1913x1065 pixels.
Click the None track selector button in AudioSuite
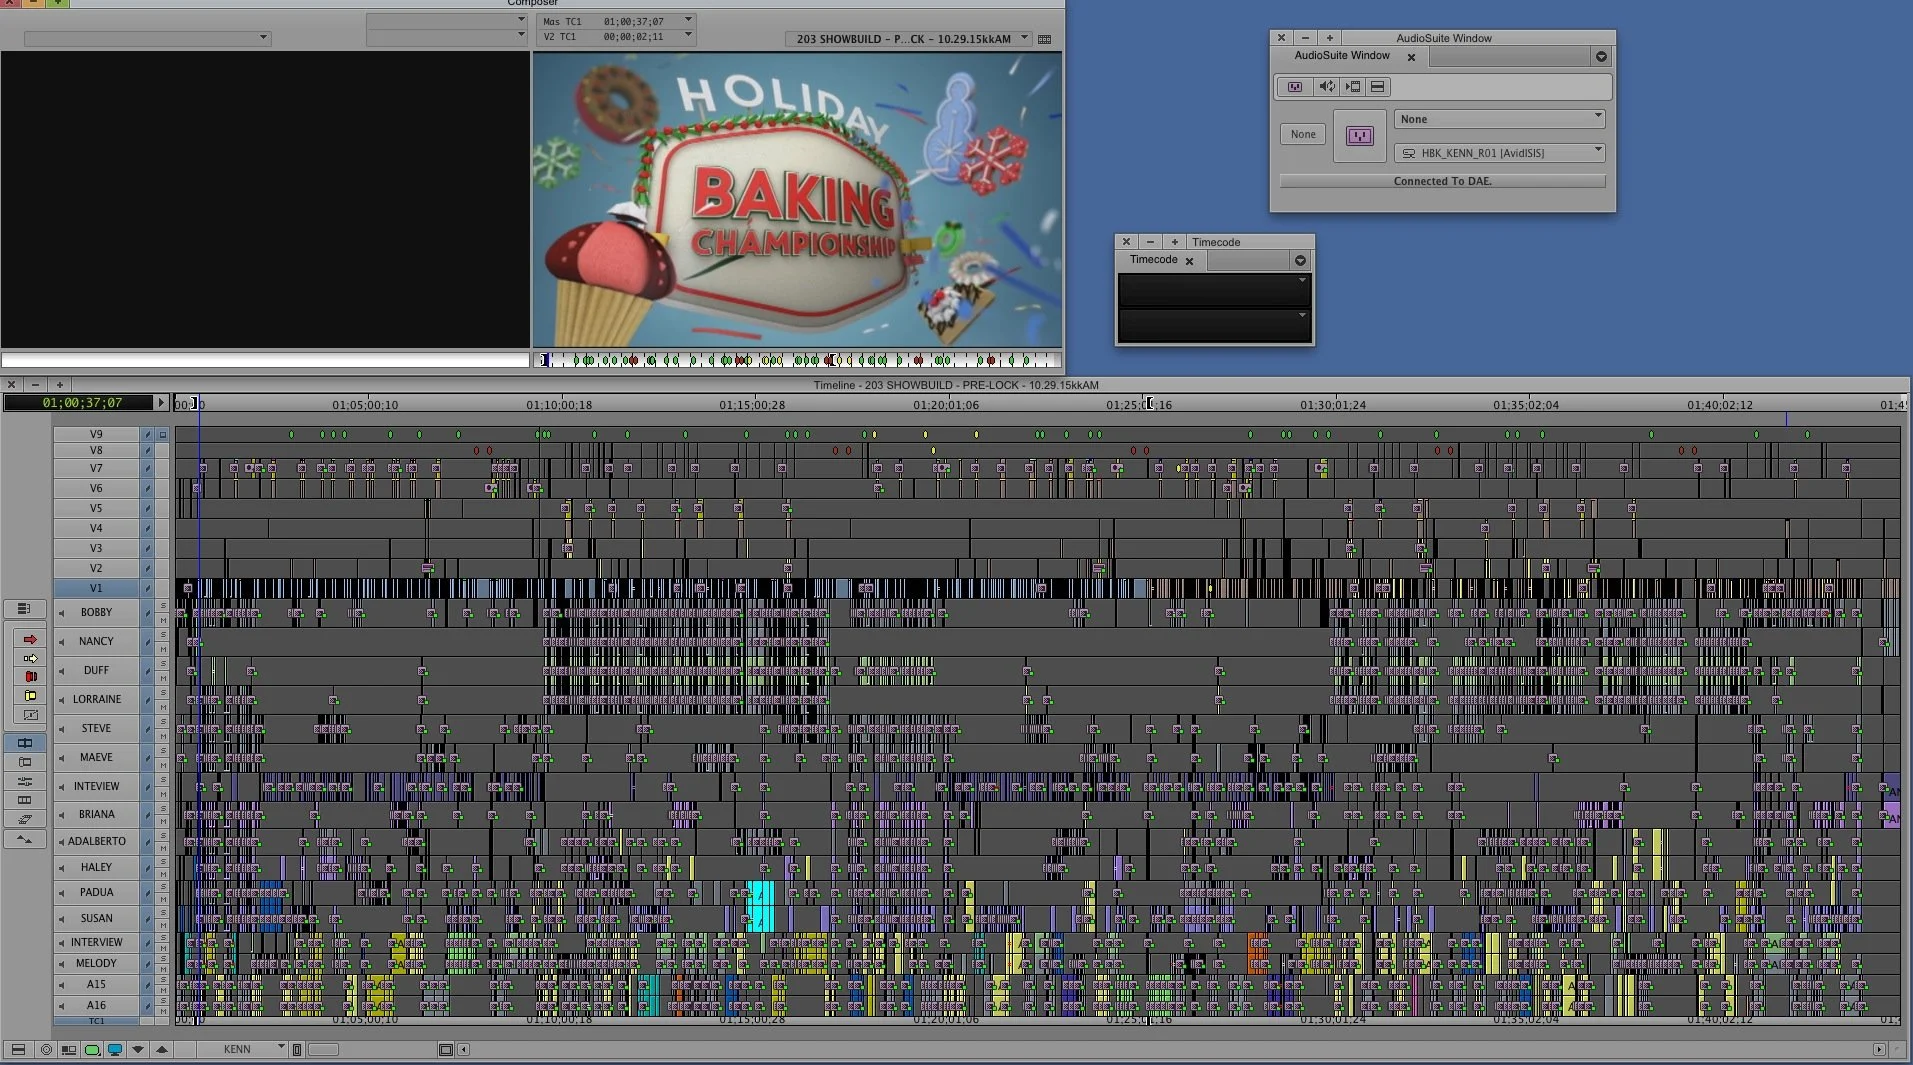pos(1303,134)
